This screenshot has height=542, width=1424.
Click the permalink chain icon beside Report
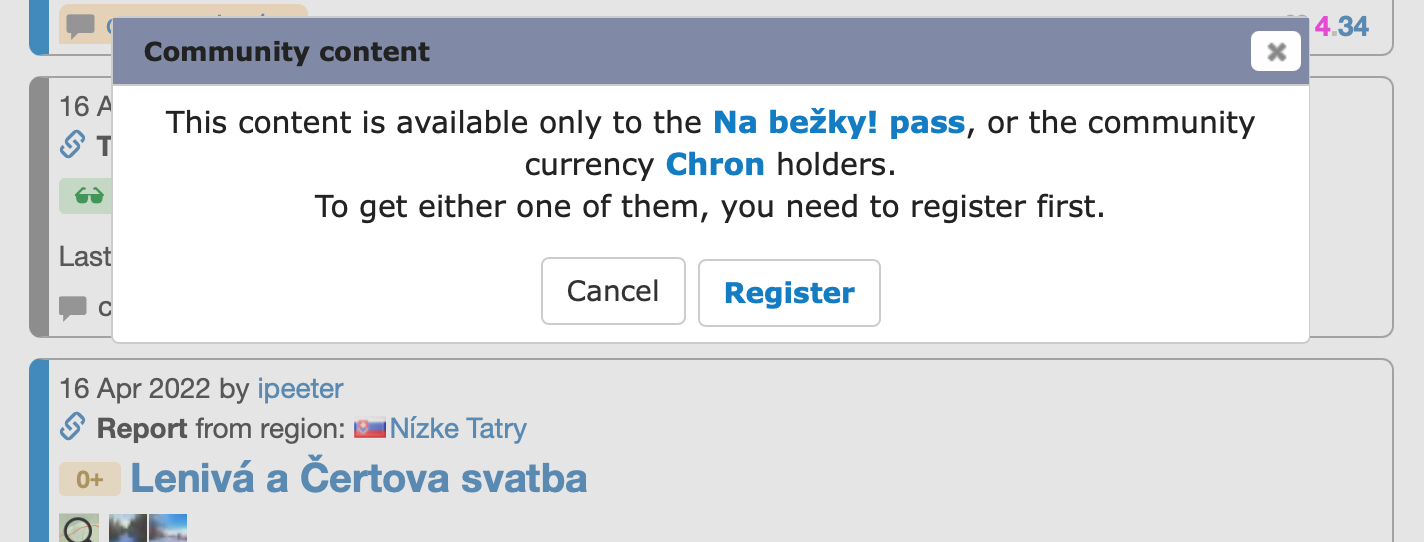[x=73, y=429]
